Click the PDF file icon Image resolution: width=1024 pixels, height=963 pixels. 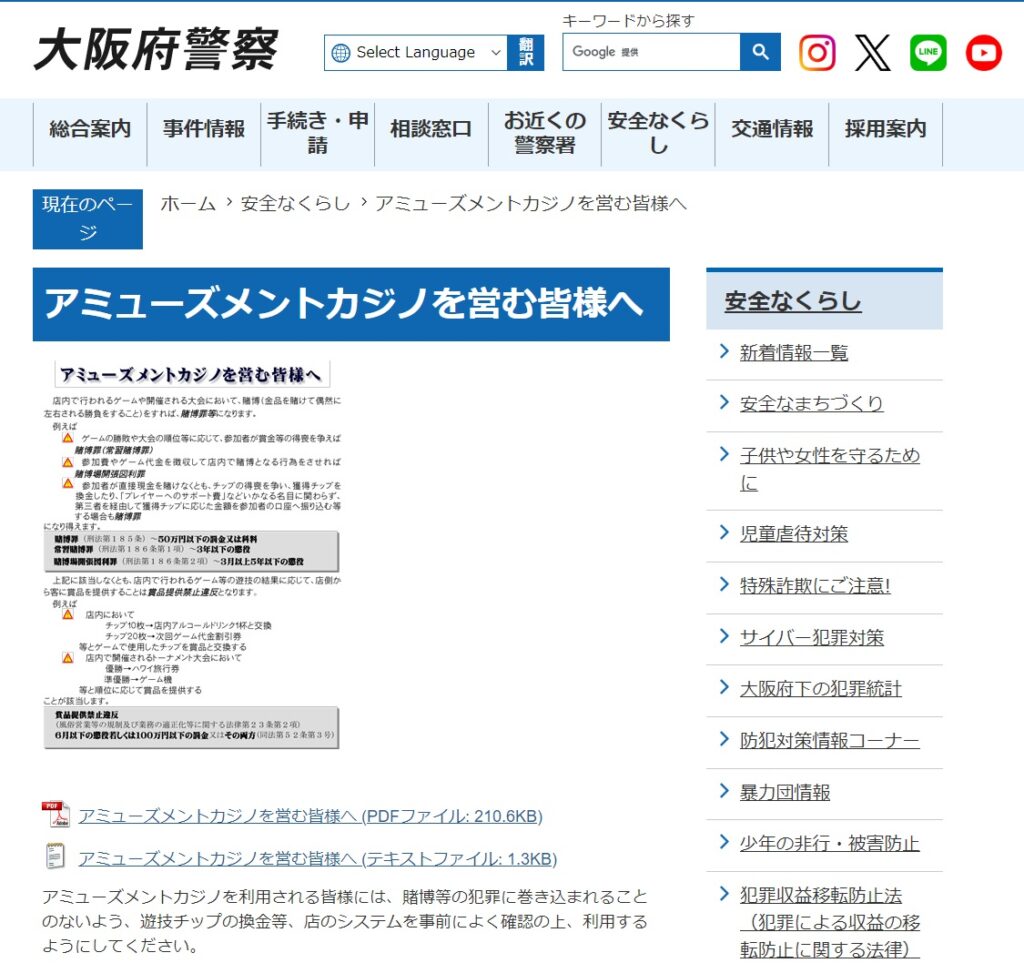(54, 815)
